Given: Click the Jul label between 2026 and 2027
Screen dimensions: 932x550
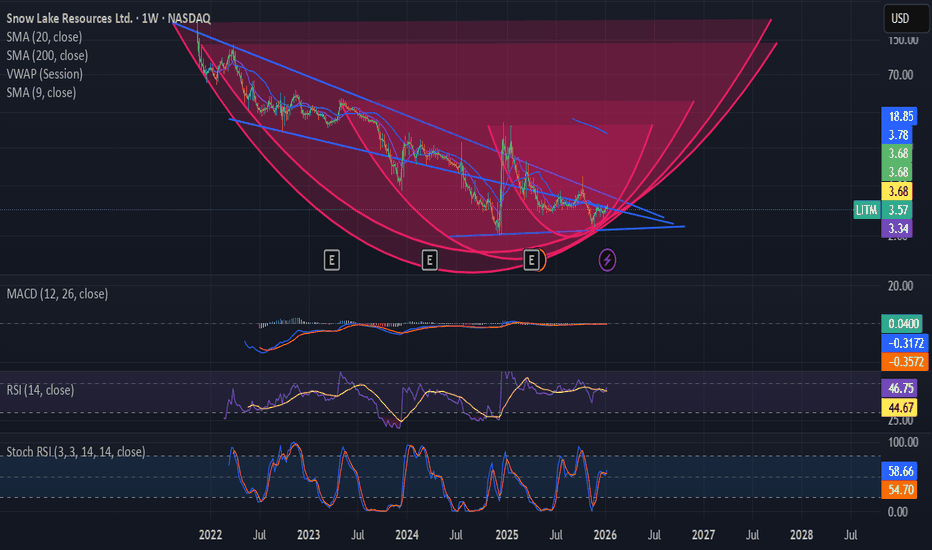Looking at the screenshot, I should 654,535.
